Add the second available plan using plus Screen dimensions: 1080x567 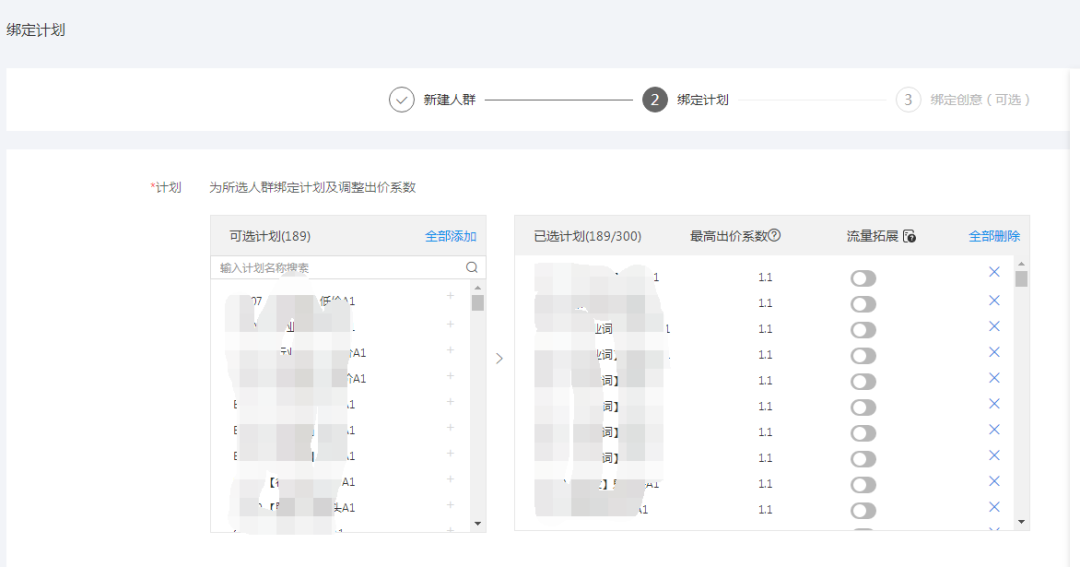pos(450,324)
